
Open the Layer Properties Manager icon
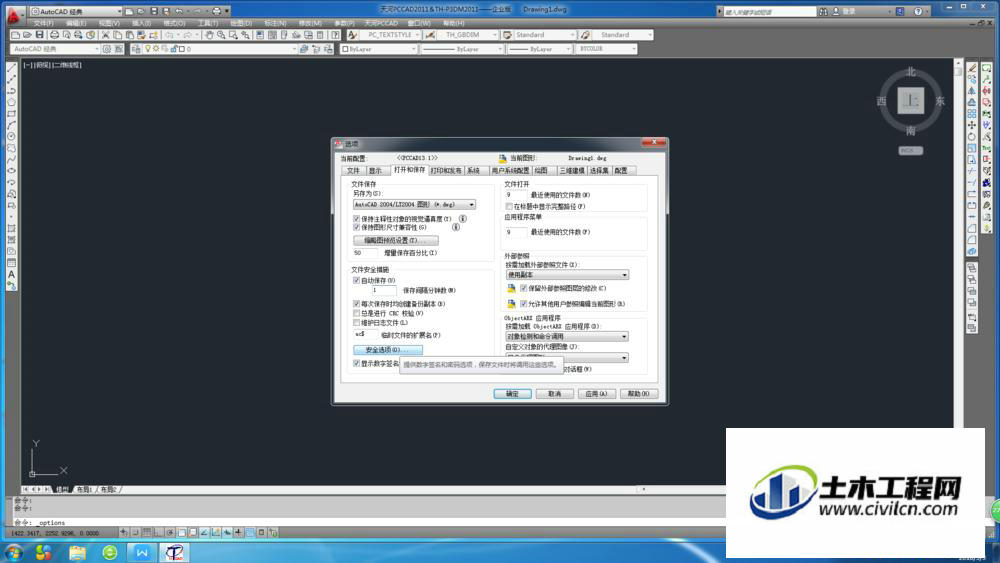(x=136, y=49)
